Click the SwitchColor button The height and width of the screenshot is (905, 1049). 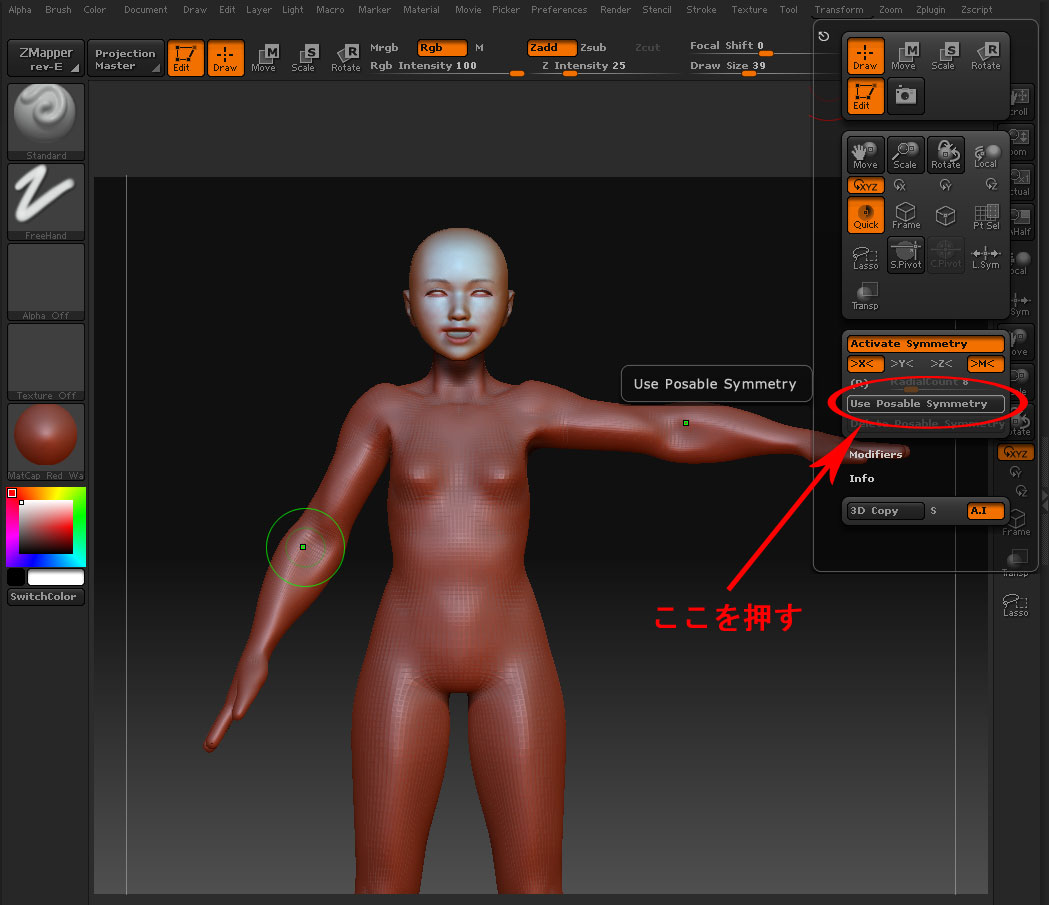click(x=45, y=597)
